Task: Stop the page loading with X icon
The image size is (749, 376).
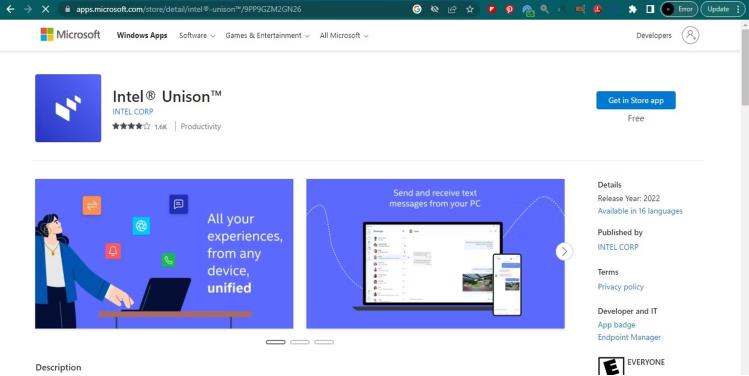Action: pos(45,9)
